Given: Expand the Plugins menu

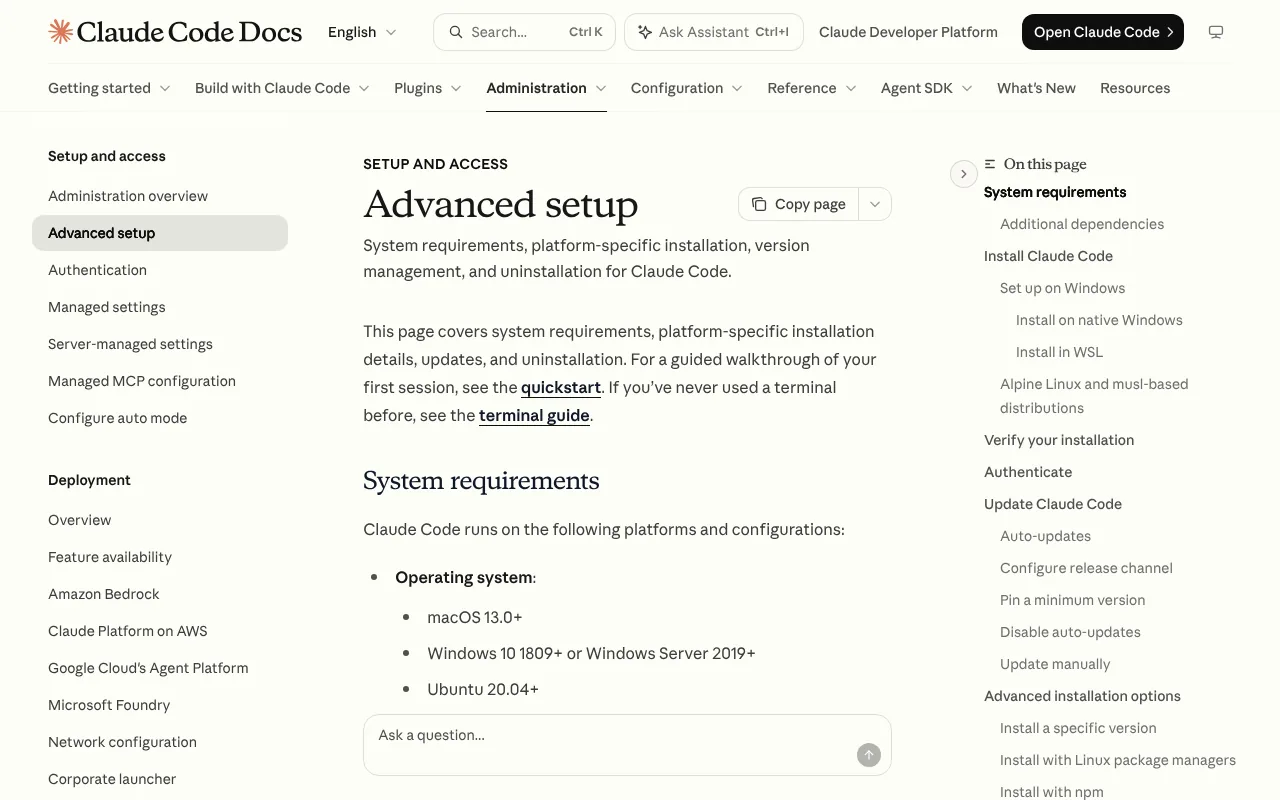Looking at the screenshot, I should pyautogui.click(x=428, y=88).
